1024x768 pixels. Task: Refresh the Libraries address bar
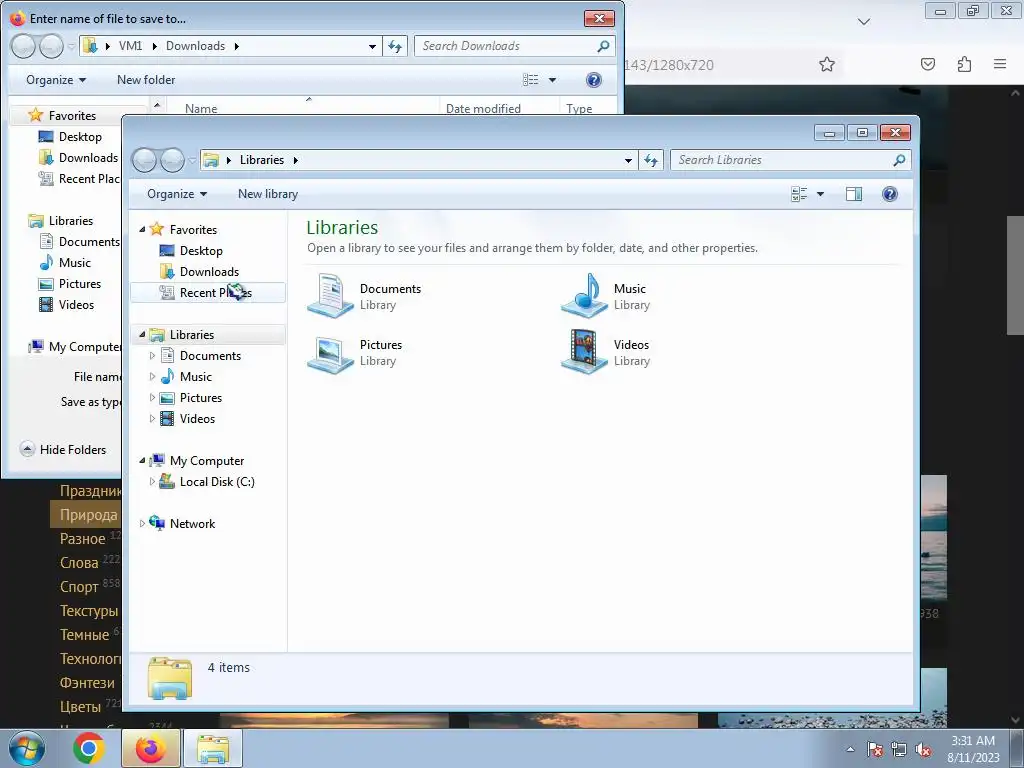(651, 160)
